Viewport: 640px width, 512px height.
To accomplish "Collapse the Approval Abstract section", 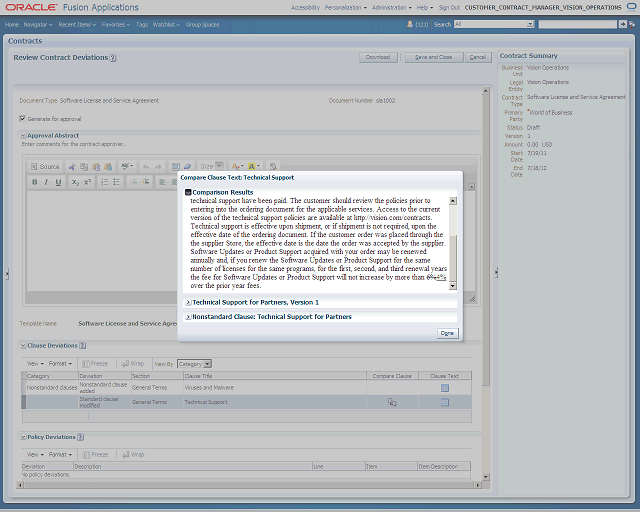I will click(23, 136).
